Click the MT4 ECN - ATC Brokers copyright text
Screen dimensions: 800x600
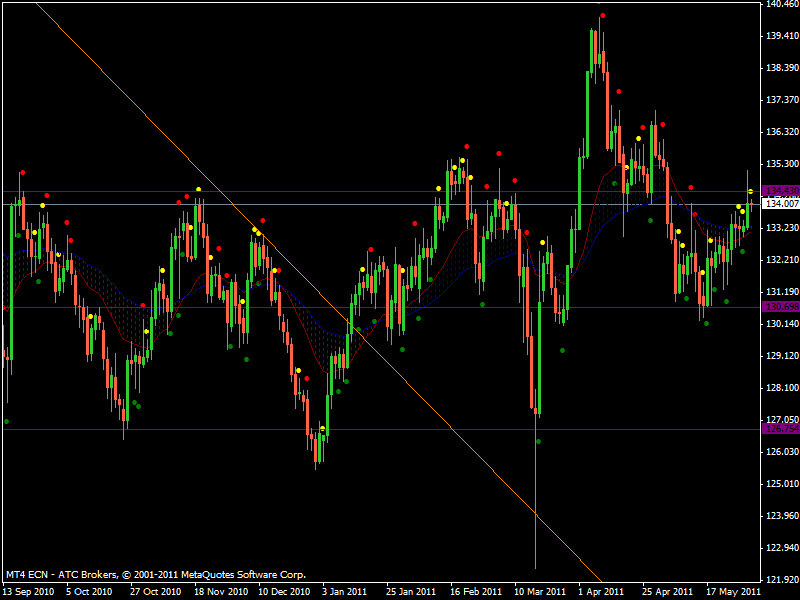tap(156, 574)
